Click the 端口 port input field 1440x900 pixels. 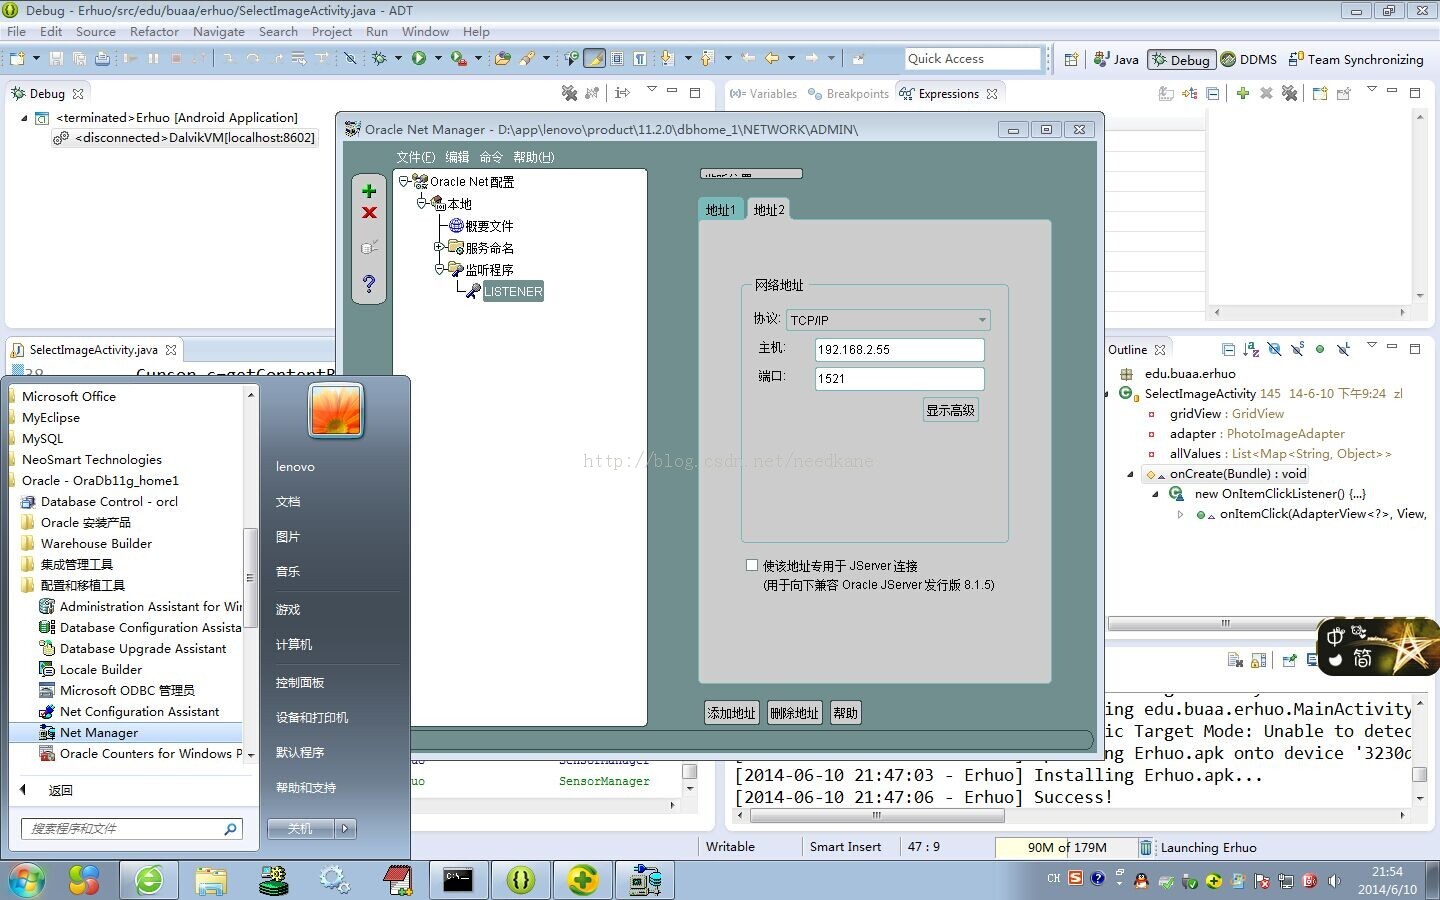899,378
